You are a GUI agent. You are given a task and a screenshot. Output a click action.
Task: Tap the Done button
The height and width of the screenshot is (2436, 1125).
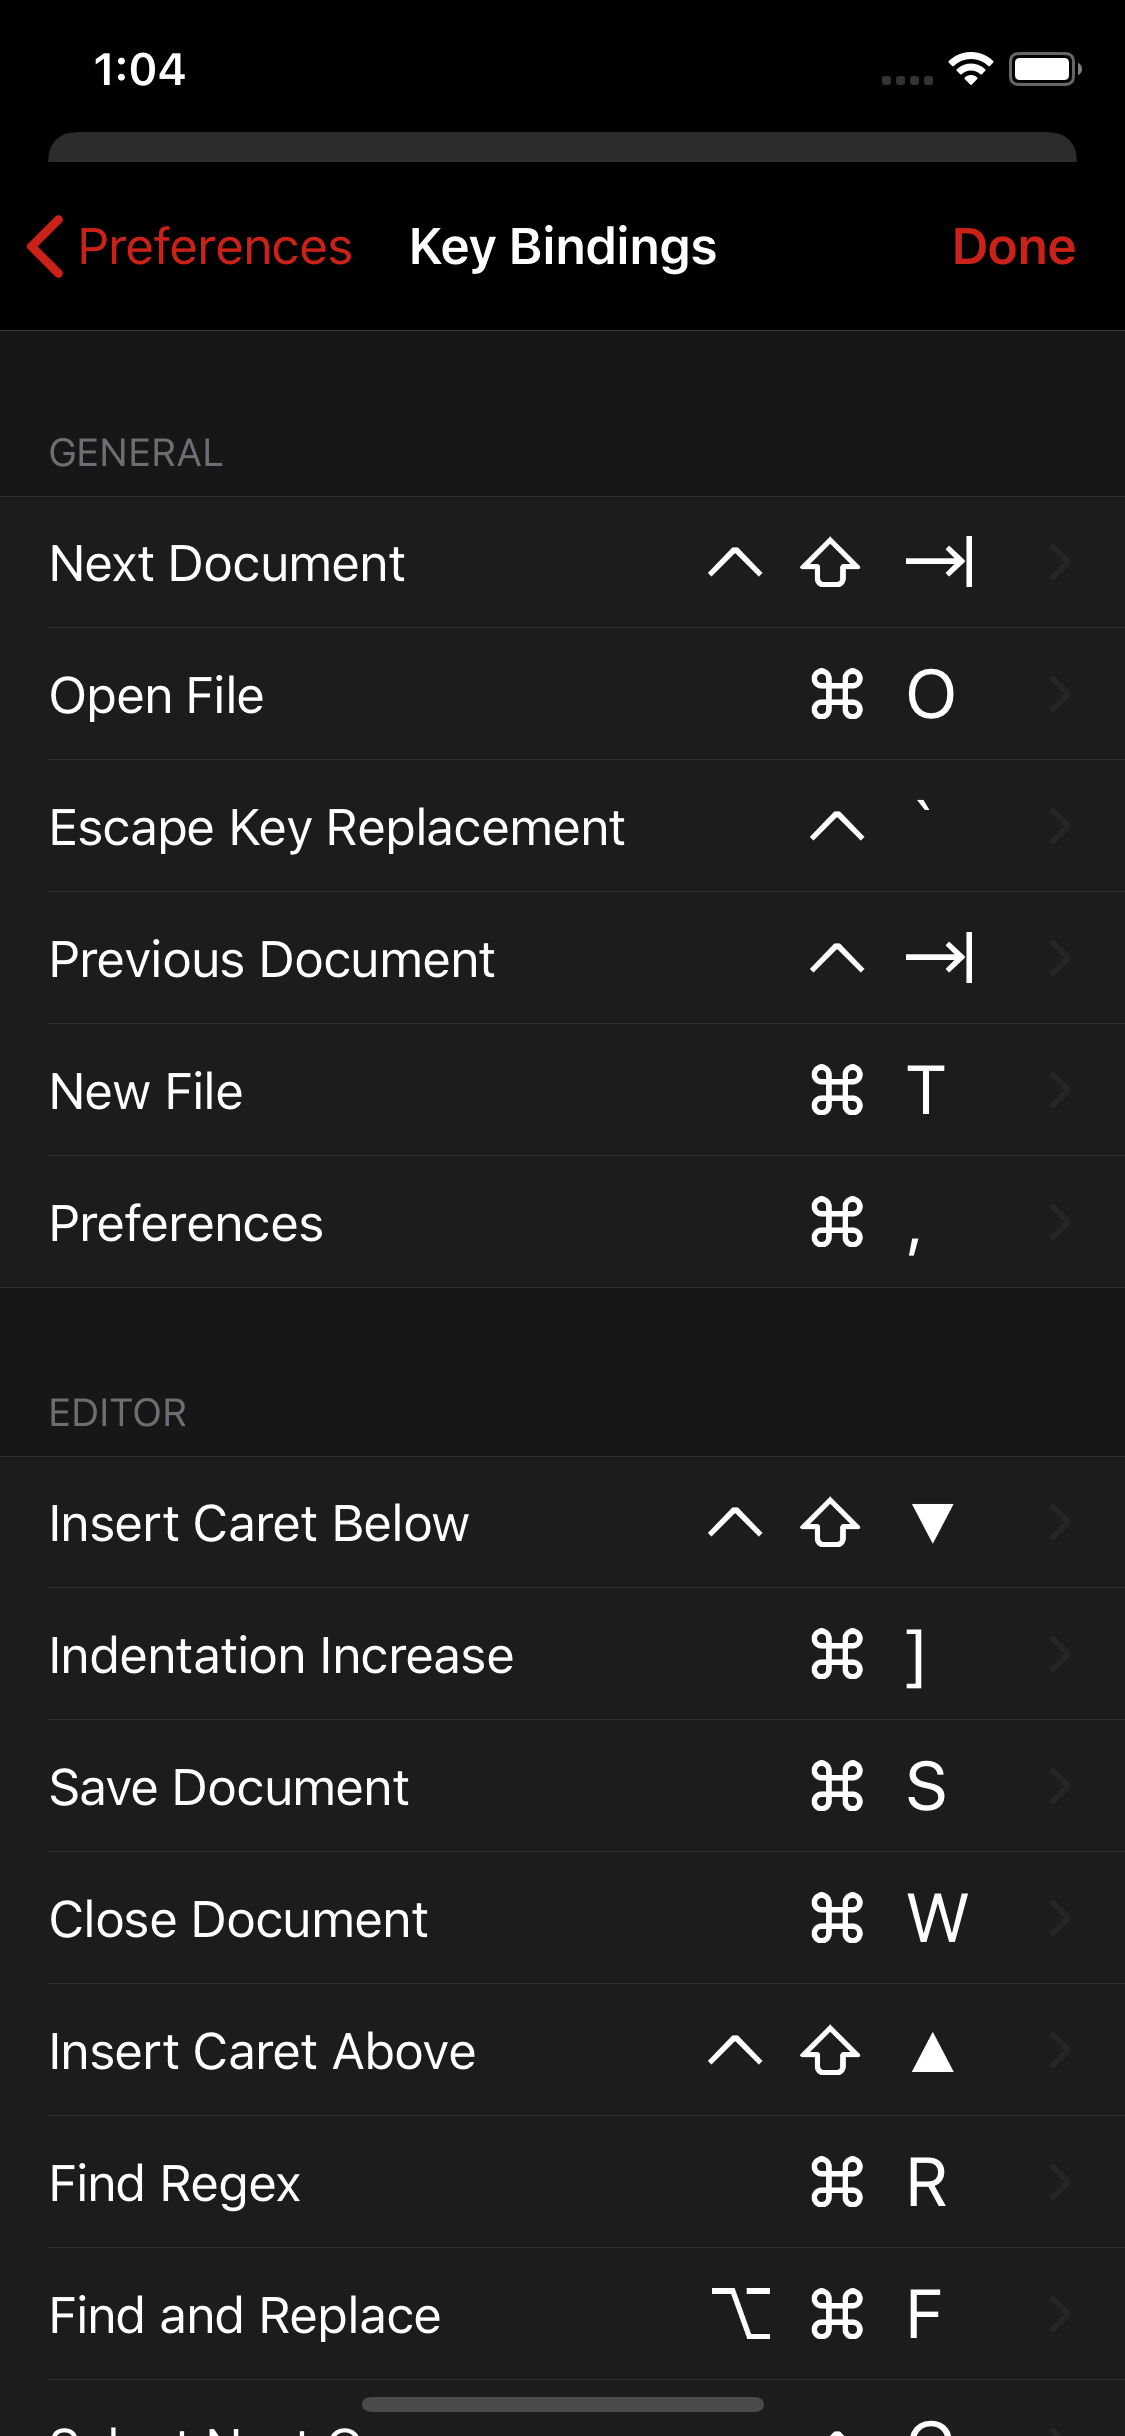[x=1013, y=246]
